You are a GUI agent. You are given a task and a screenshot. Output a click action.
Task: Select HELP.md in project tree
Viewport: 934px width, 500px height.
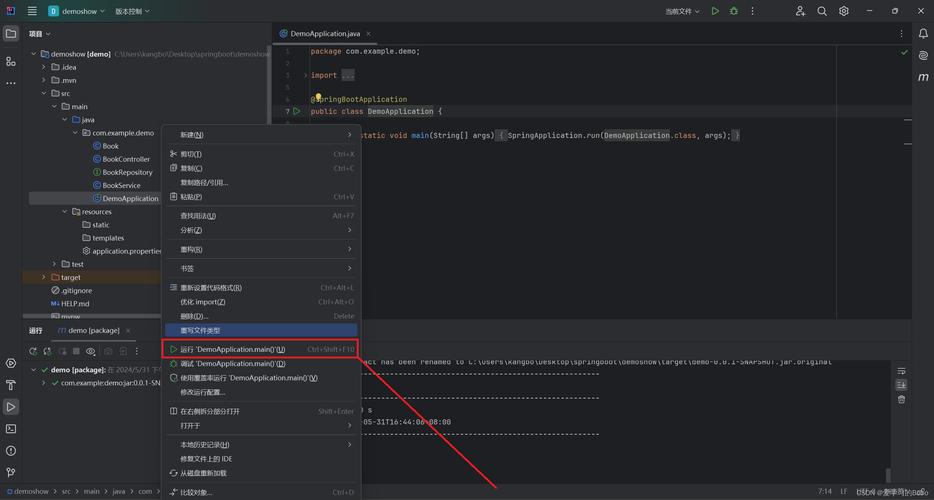(x=70, y=303)
